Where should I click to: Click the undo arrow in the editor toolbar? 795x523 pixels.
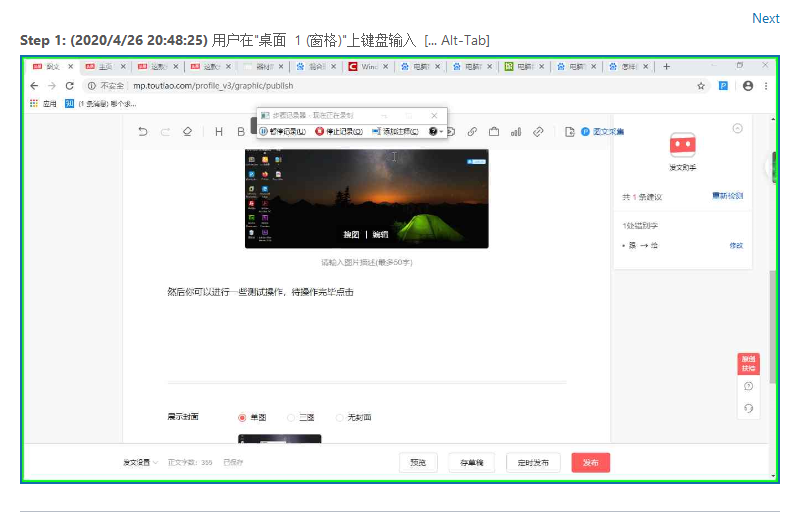pos(143,132)
